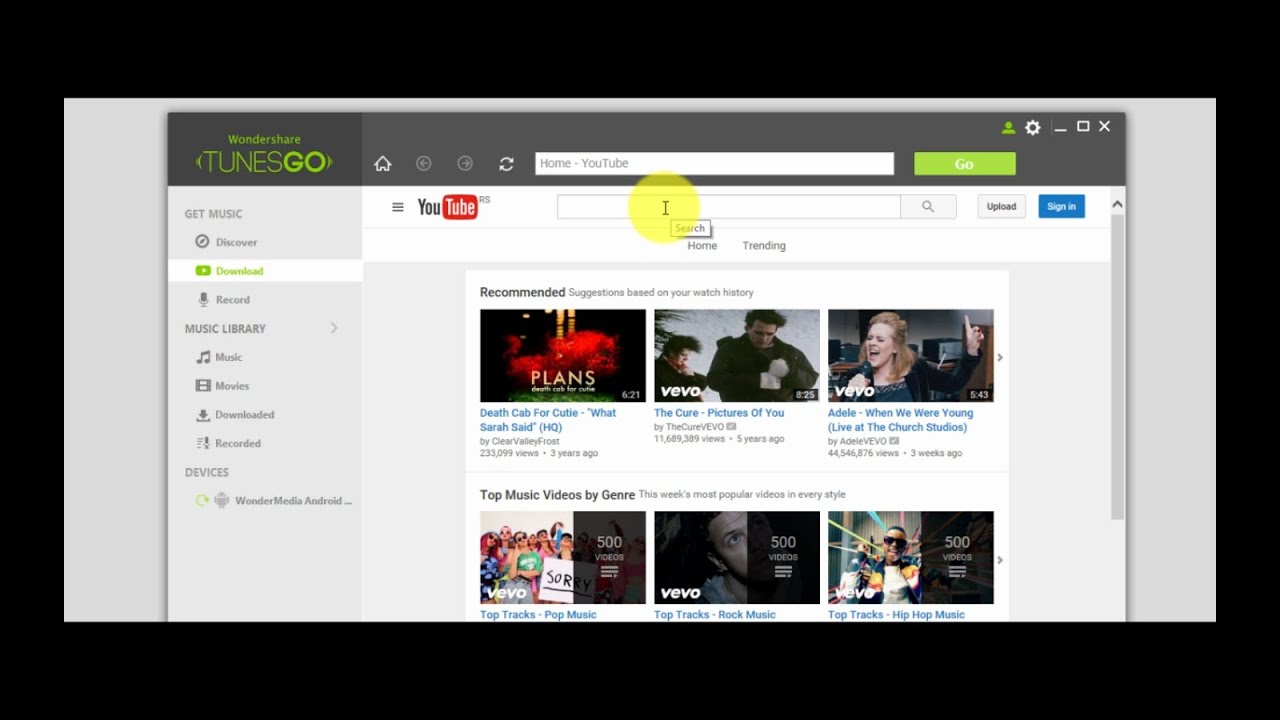Click the Upload button
1280x720 pixels.
point(1001,206)
